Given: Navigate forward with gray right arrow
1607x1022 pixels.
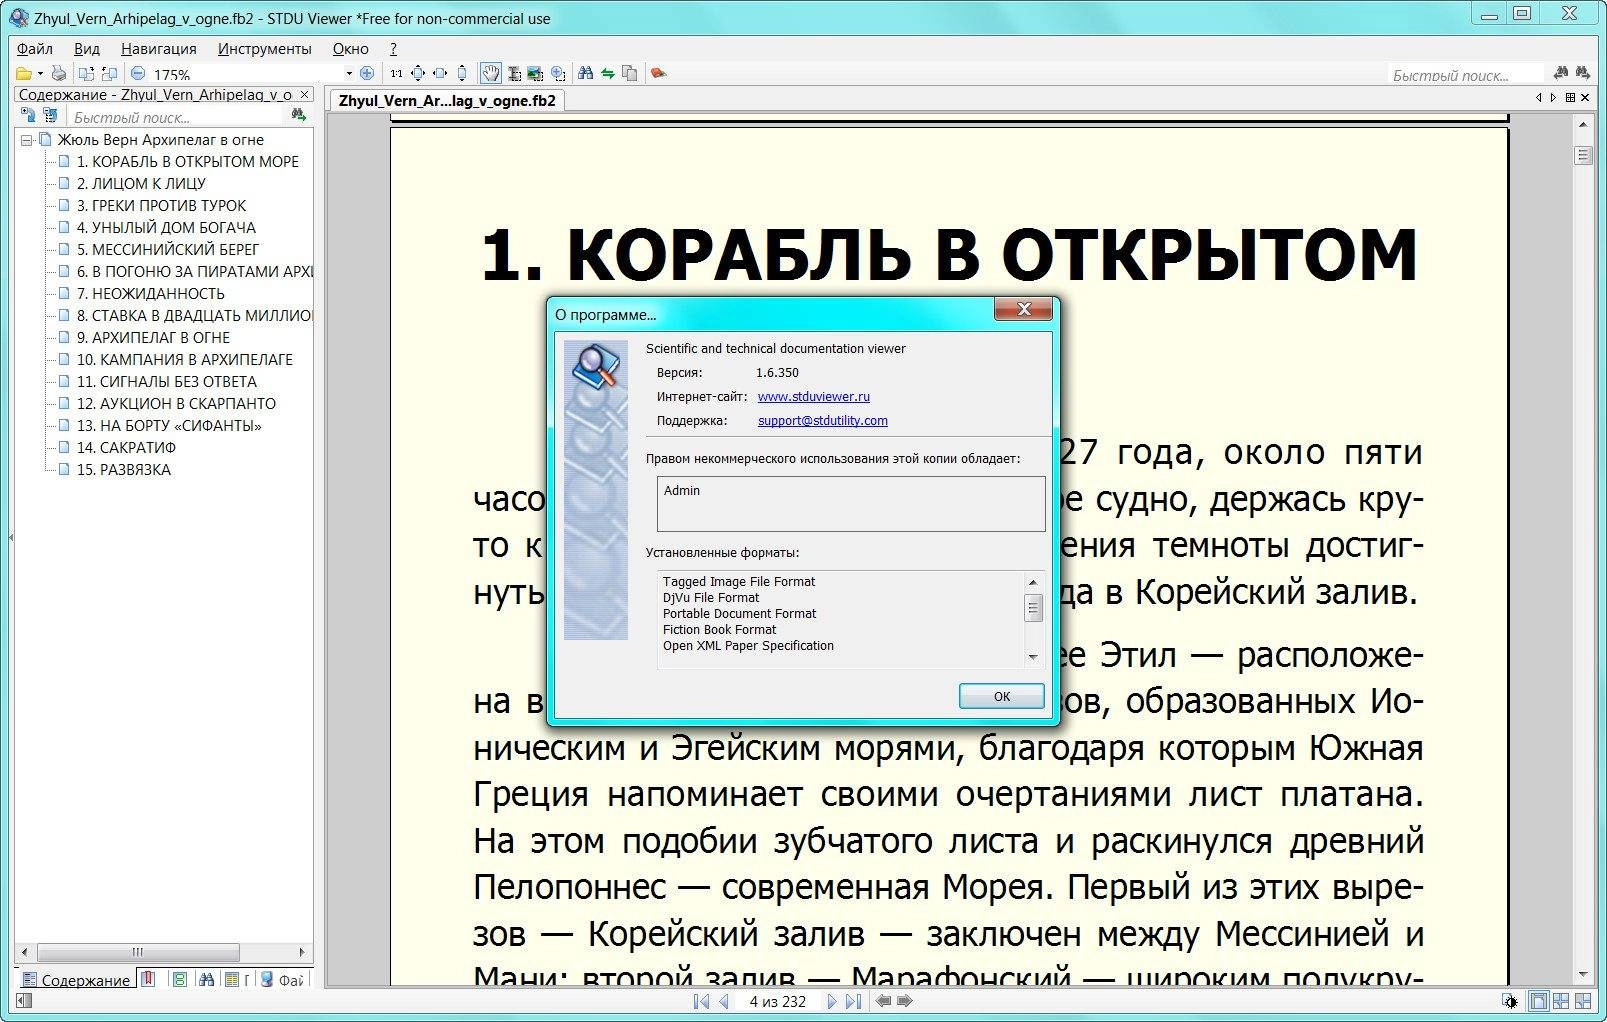Looking at the screenshot, I should pos(905,1001).
